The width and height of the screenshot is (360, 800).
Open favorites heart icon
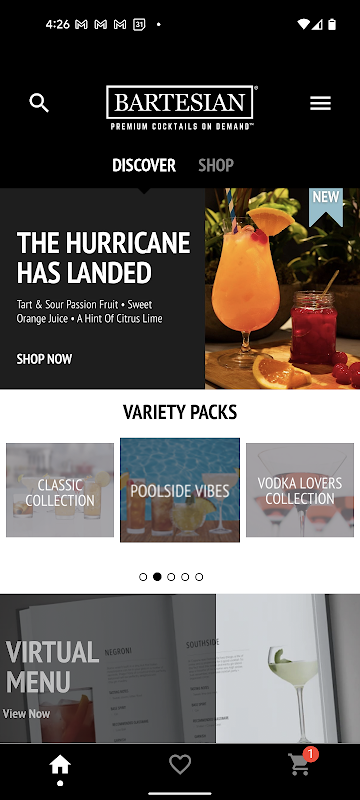(180, 764)
